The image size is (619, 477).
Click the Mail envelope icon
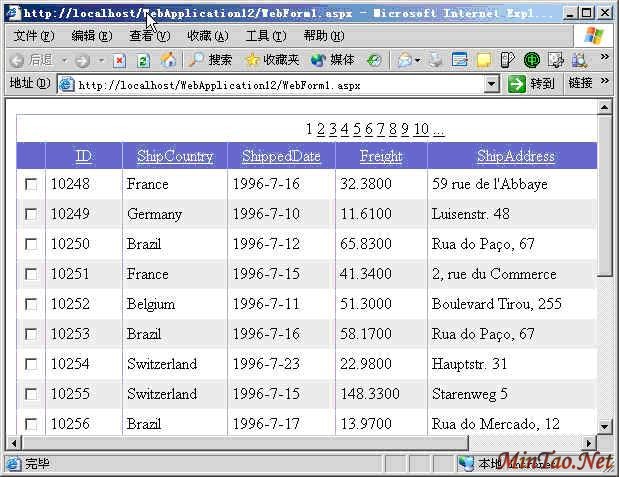404,60
